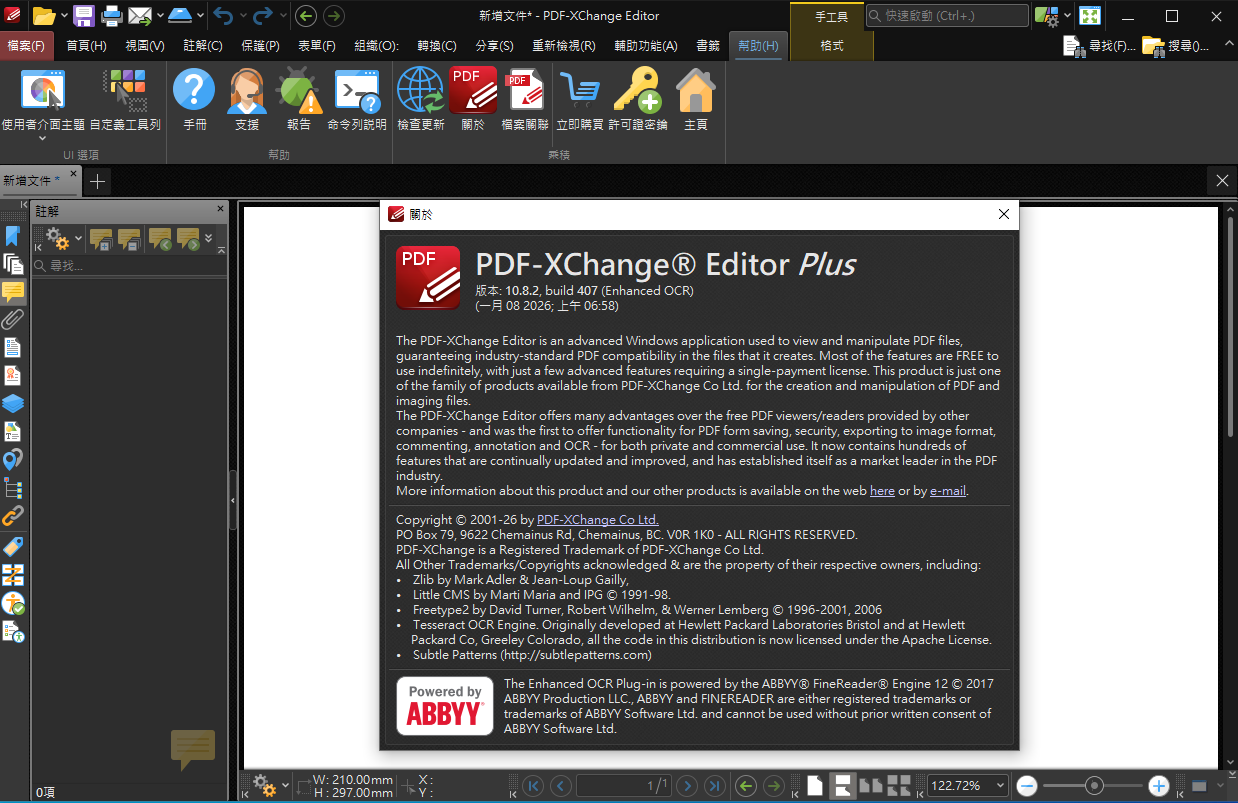Switch to the 註解 (Comment) ribbon tab
This screenshot has height=803, width=1238.
click(202, 46)
